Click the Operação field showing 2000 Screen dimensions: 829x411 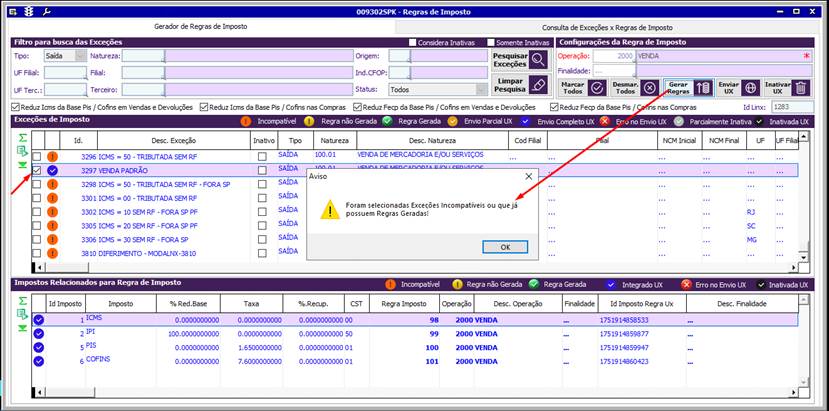[x=614, y=56]
